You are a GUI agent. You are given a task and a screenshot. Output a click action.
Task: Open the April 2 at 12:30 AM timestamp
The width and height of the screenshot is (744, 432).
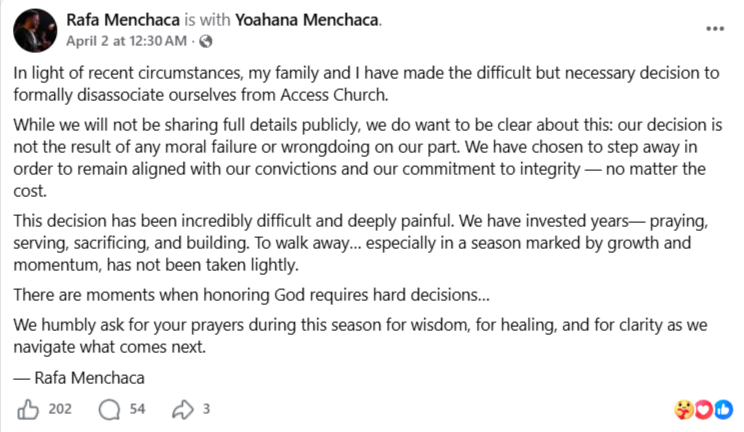128,41
